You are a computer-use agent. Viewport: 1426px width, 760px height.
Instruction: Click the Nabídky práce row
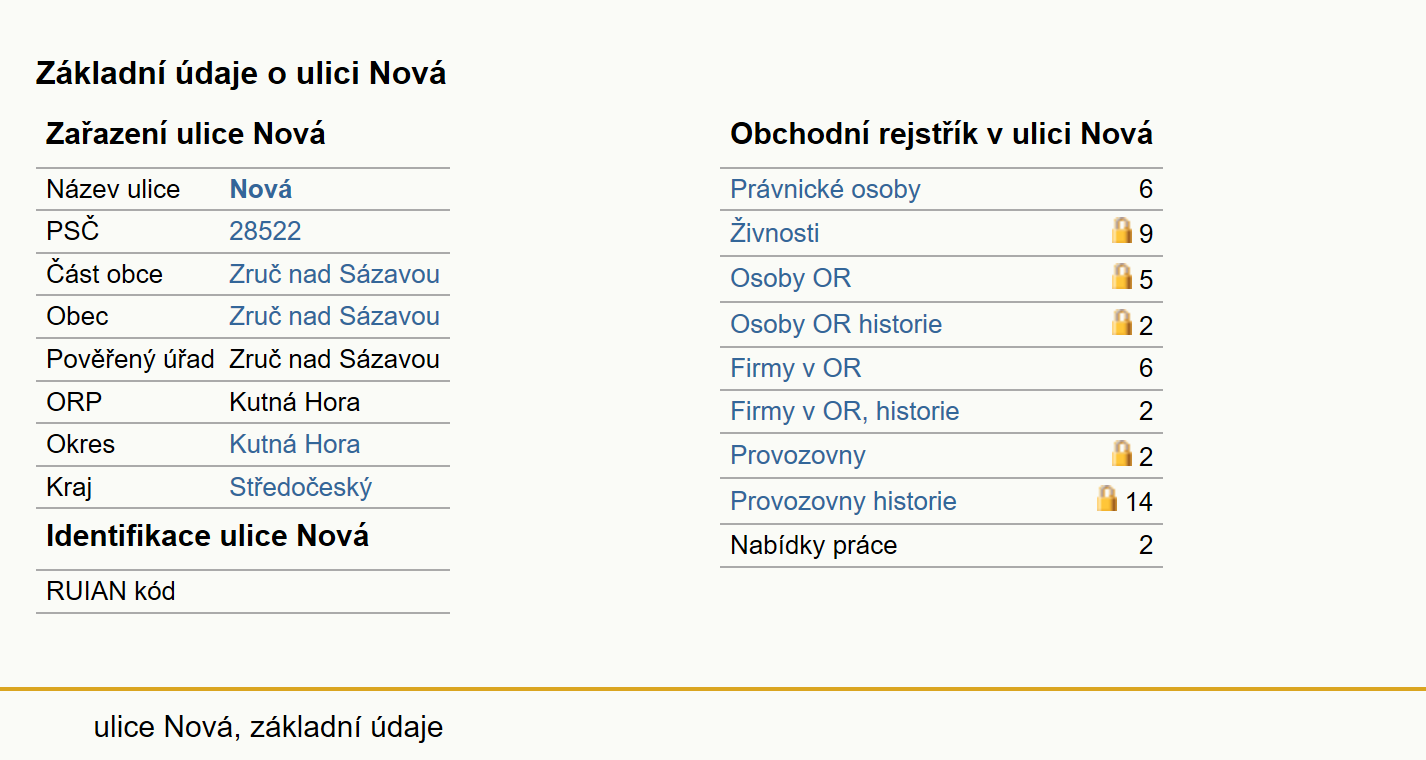point(941,545)
